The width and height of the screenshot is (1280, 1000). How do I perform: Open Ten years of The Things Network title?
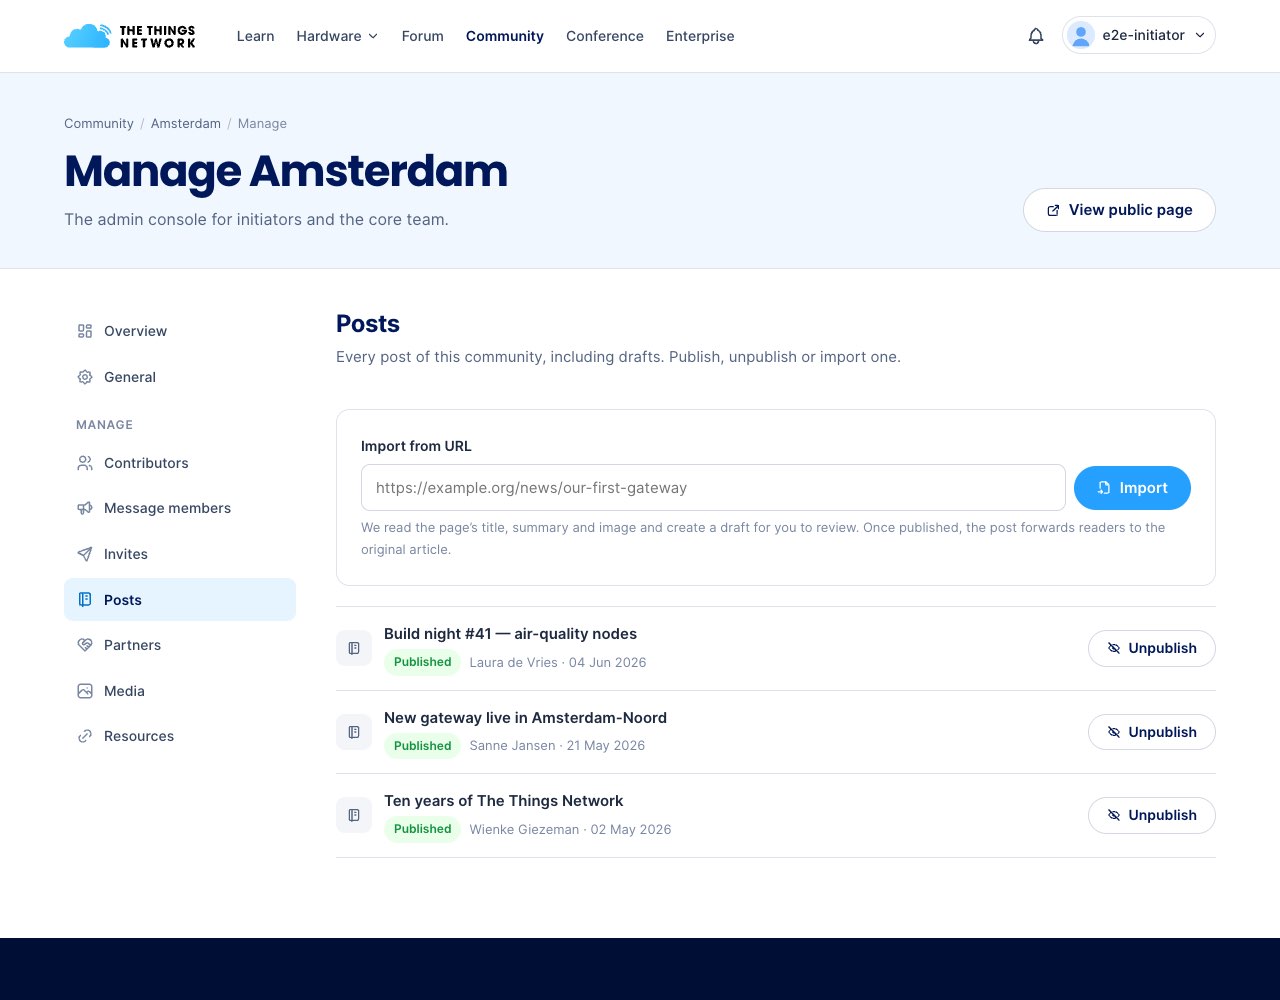coord(503,801)
